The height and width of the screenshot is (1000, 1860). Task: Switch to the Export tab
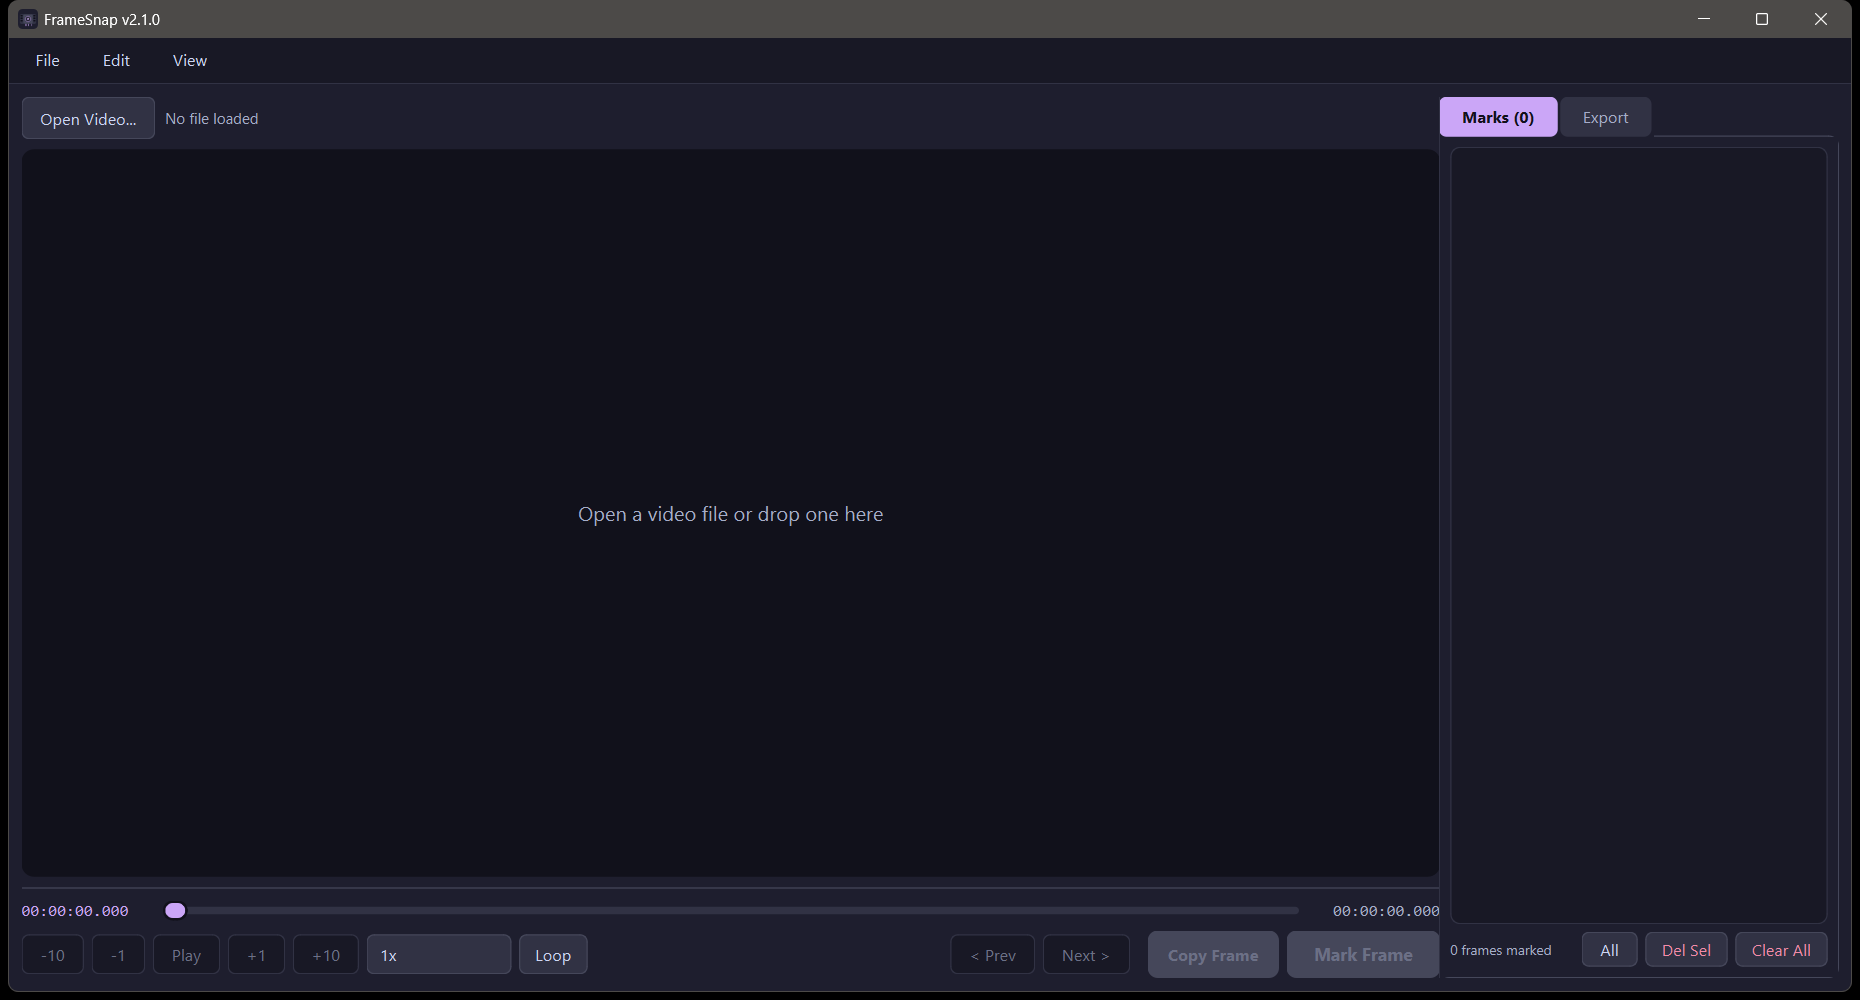(1605, 117)
